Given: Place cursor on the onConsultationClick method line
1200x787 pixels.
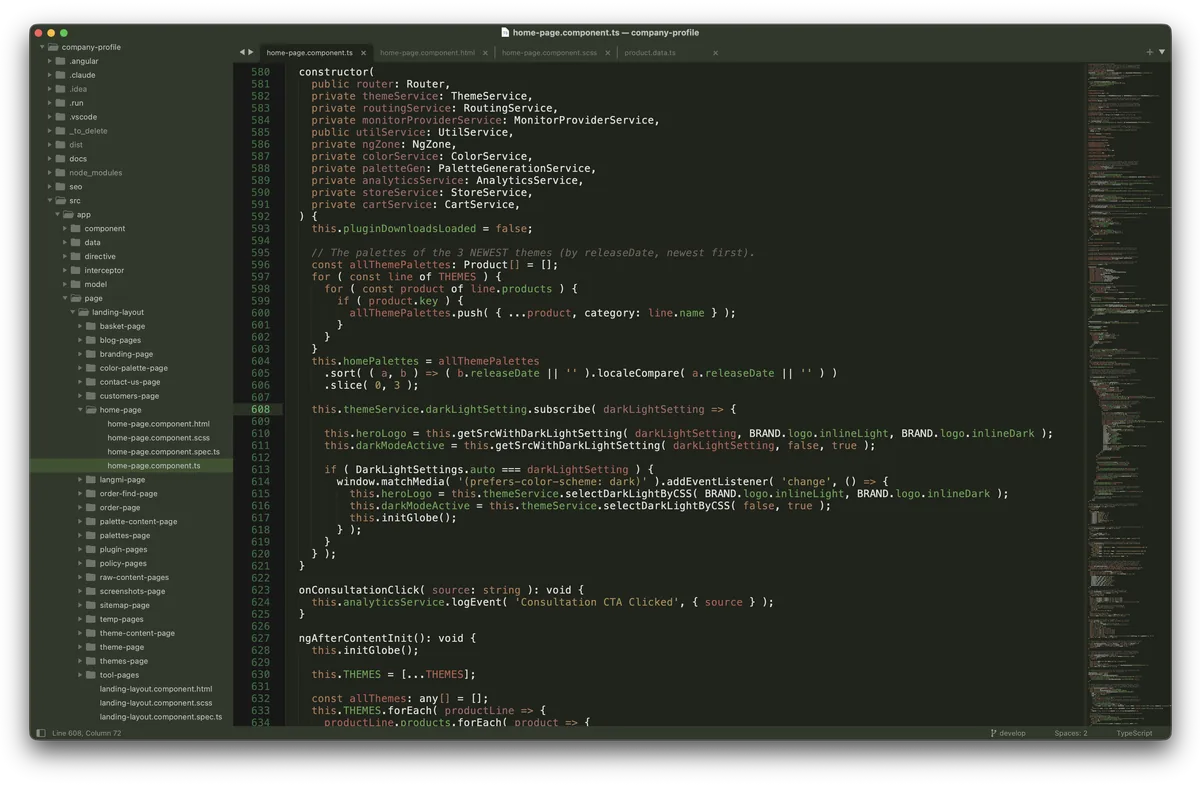Looking at the screenshot, I should coord(441,590).
